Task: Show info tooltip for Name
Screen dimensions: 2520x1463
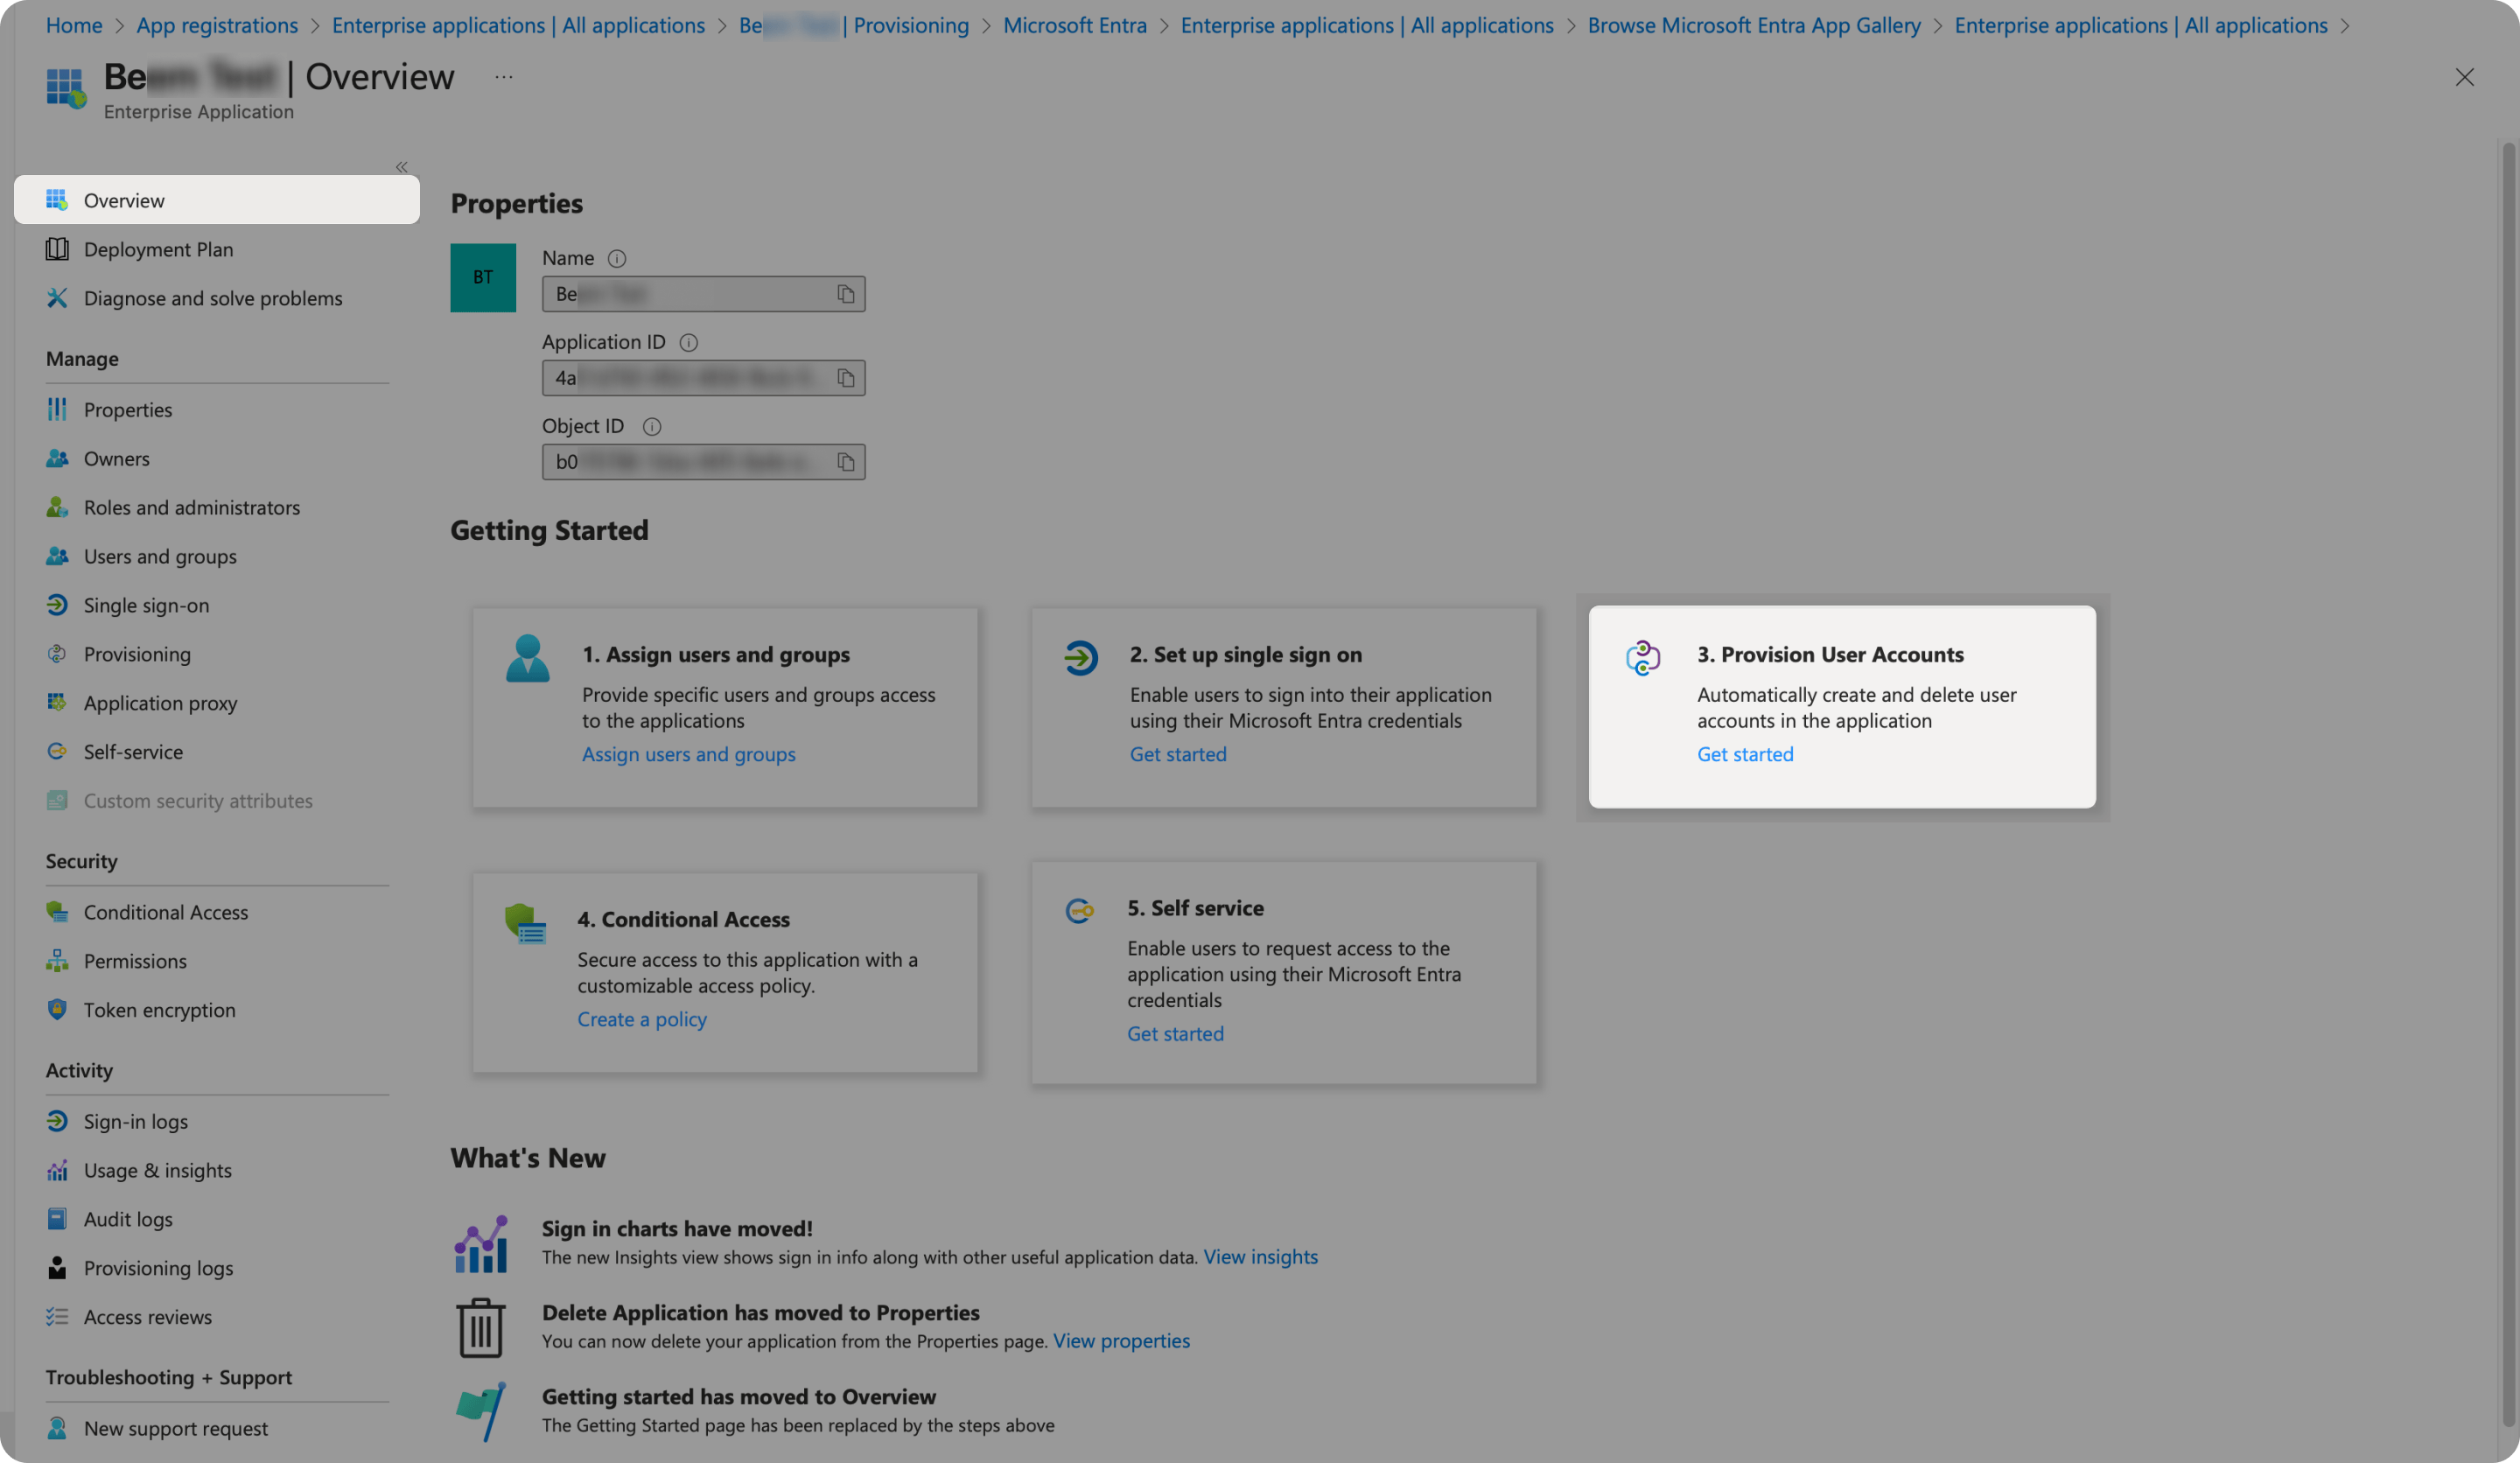Action: click(617, 259)
